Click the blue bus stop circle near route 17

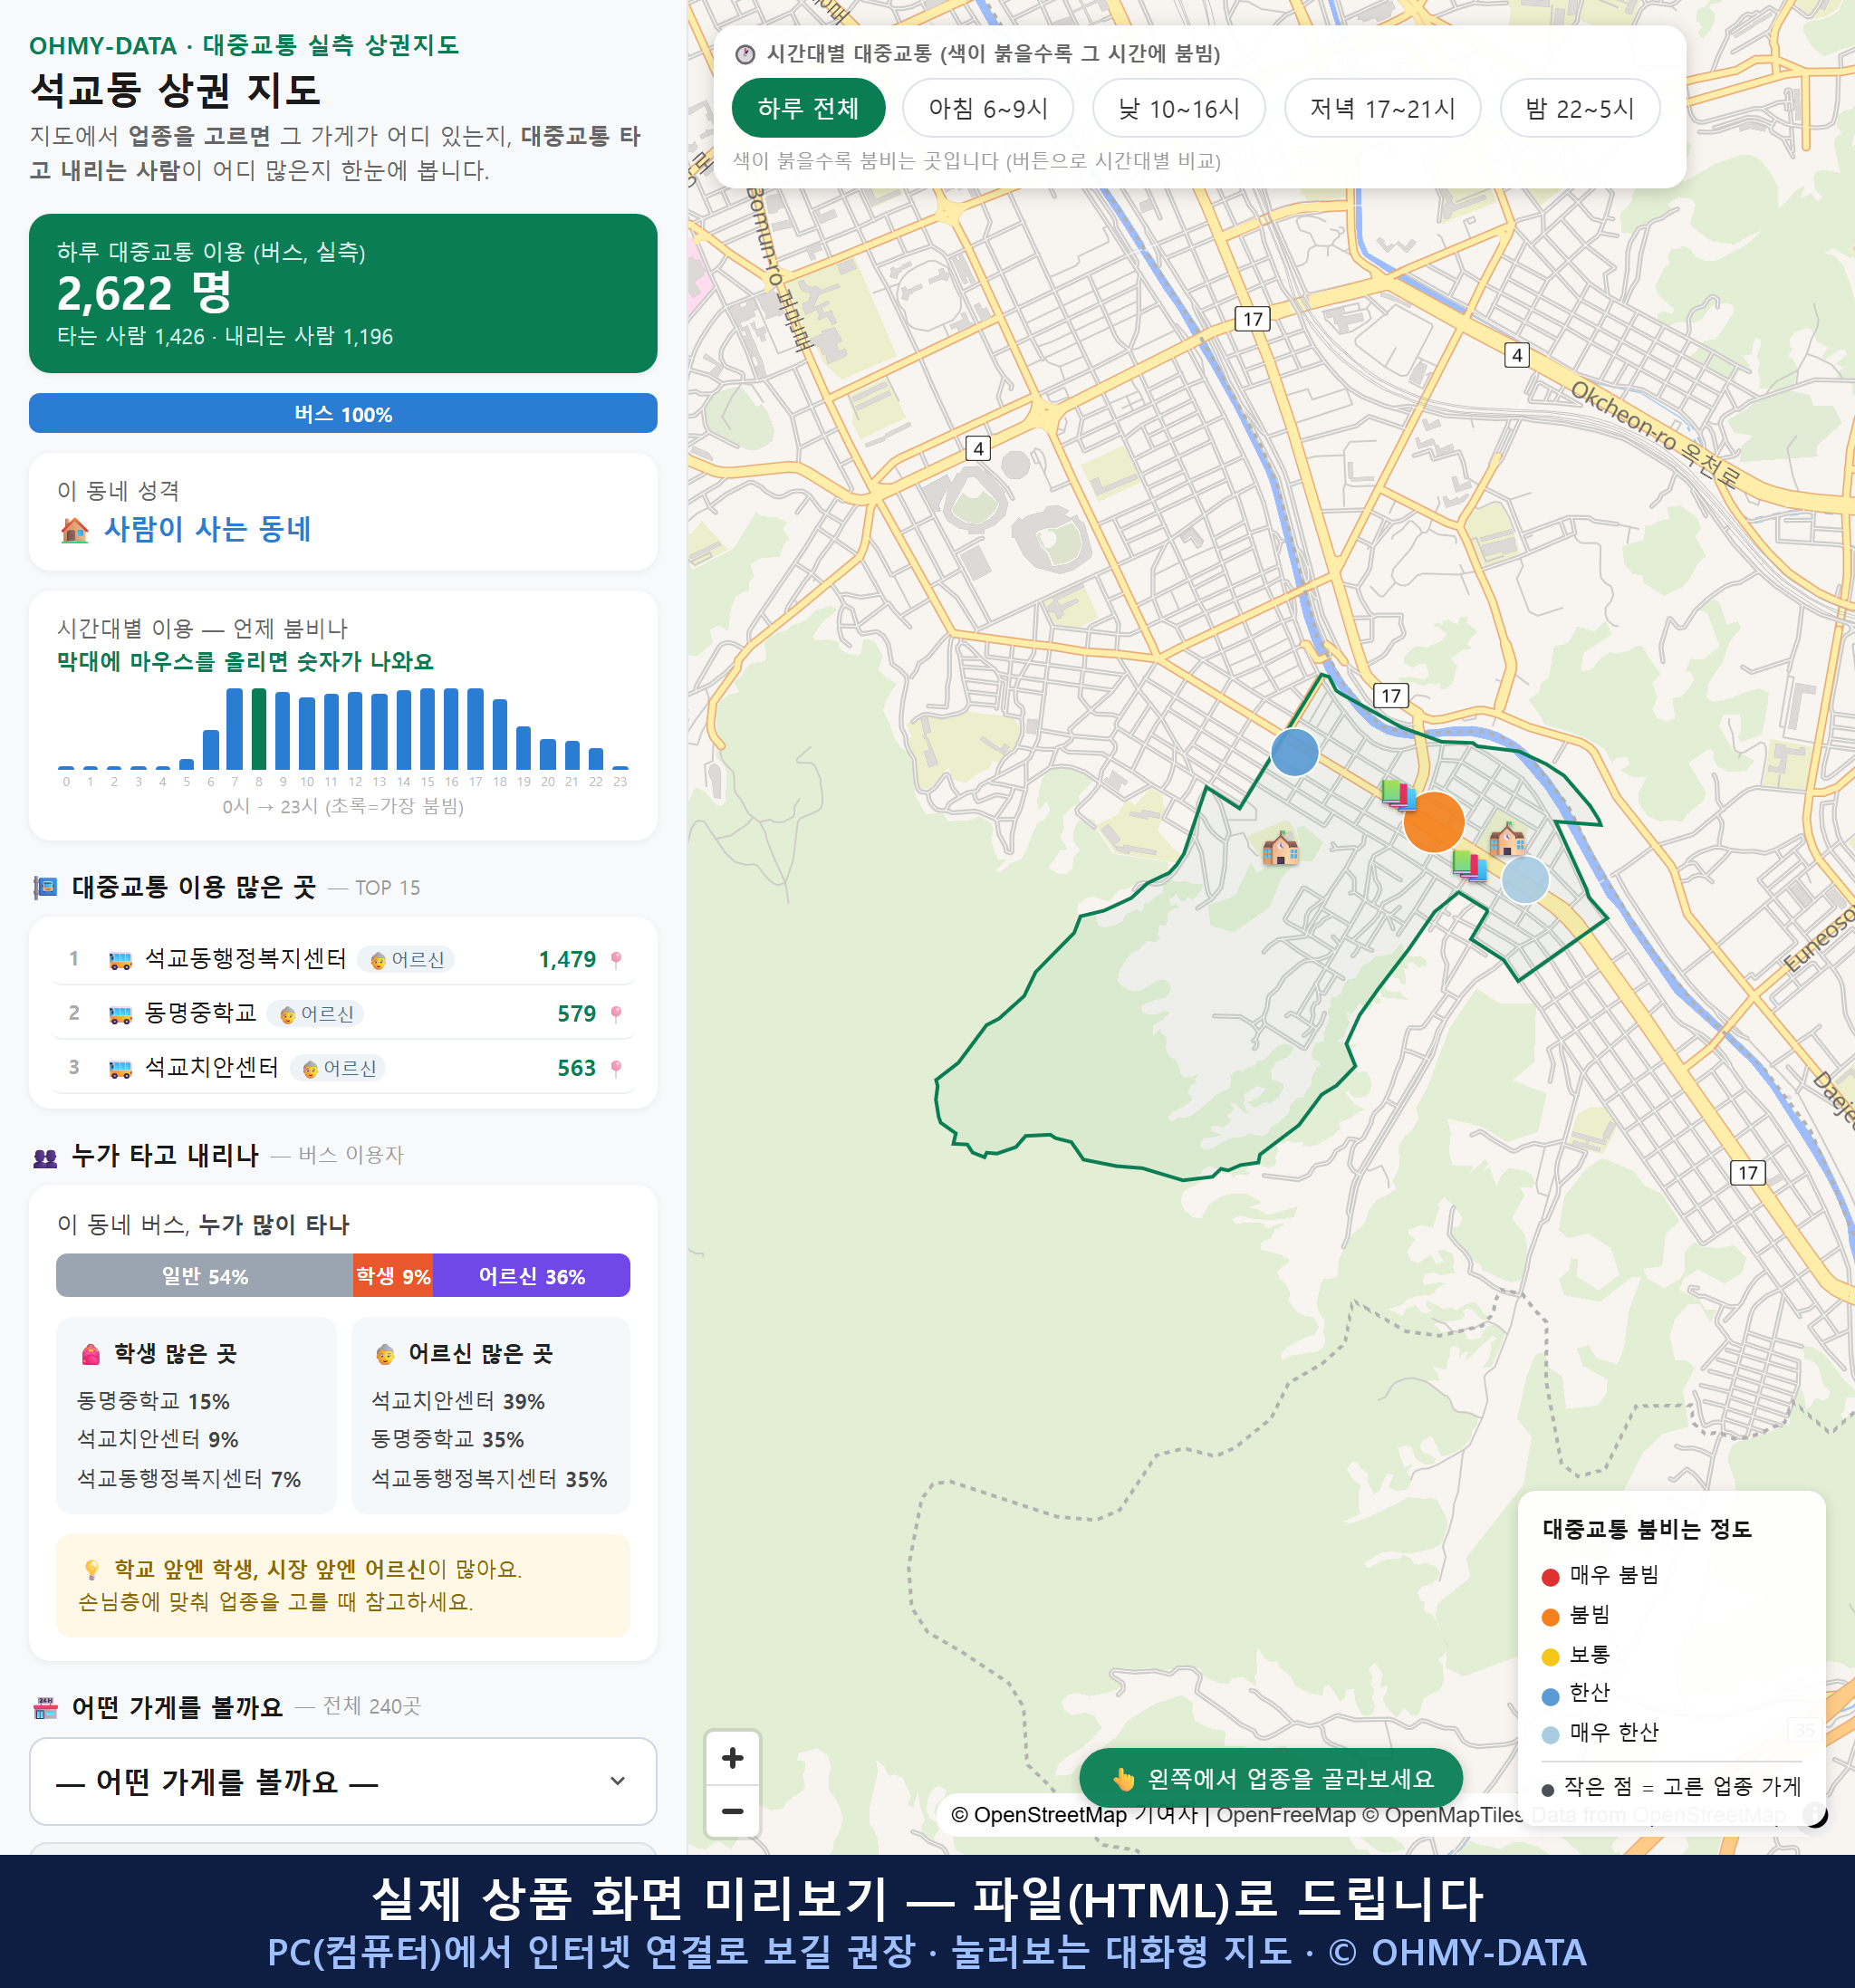pos(1294,752)
